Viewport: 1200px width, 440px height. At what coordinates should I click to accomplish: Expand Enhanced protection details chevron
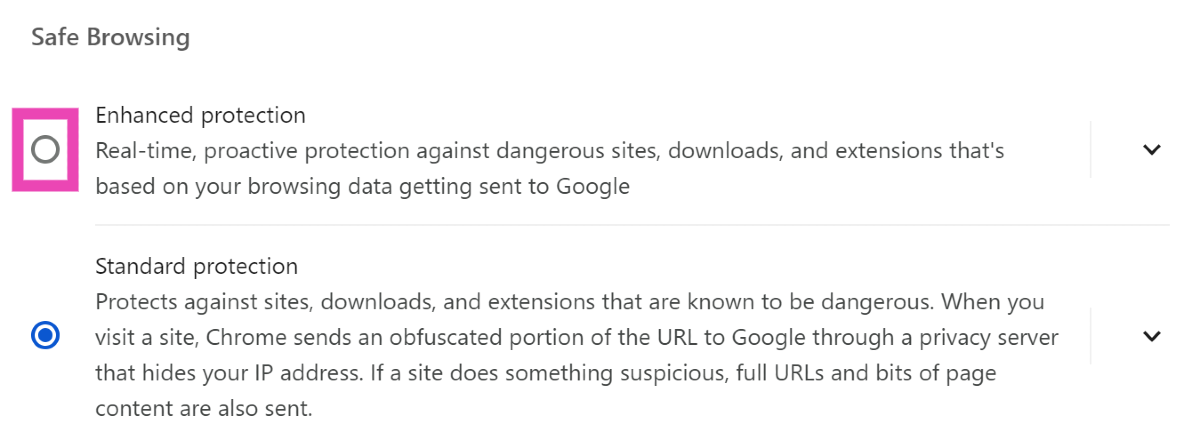click(1152, 150)
